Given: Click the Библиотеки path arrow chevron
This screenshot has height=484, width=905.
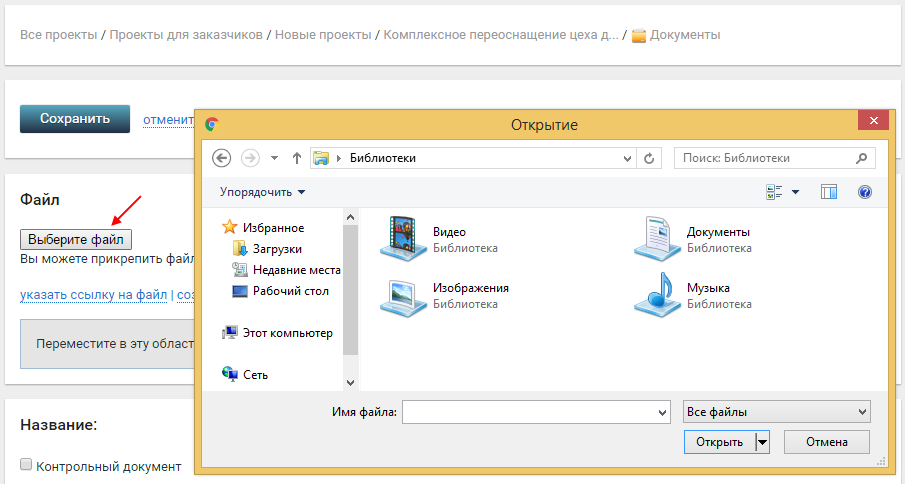Looking at the screenshot, I should coord(339,158).
